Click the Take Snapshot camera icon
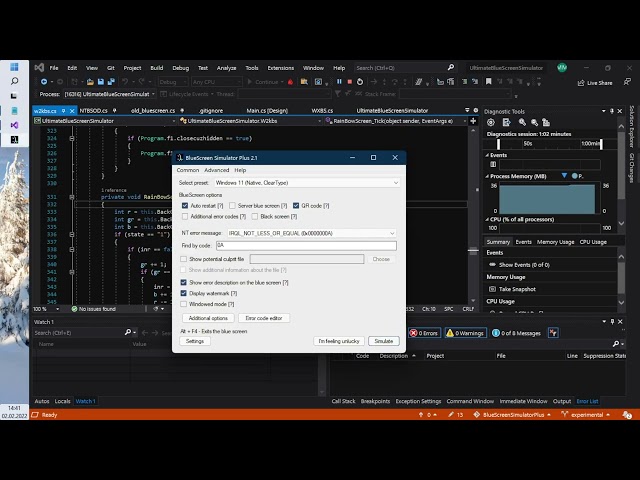This screenshot has width=640, height=480. pyautogui.click(x=492, y=289)
